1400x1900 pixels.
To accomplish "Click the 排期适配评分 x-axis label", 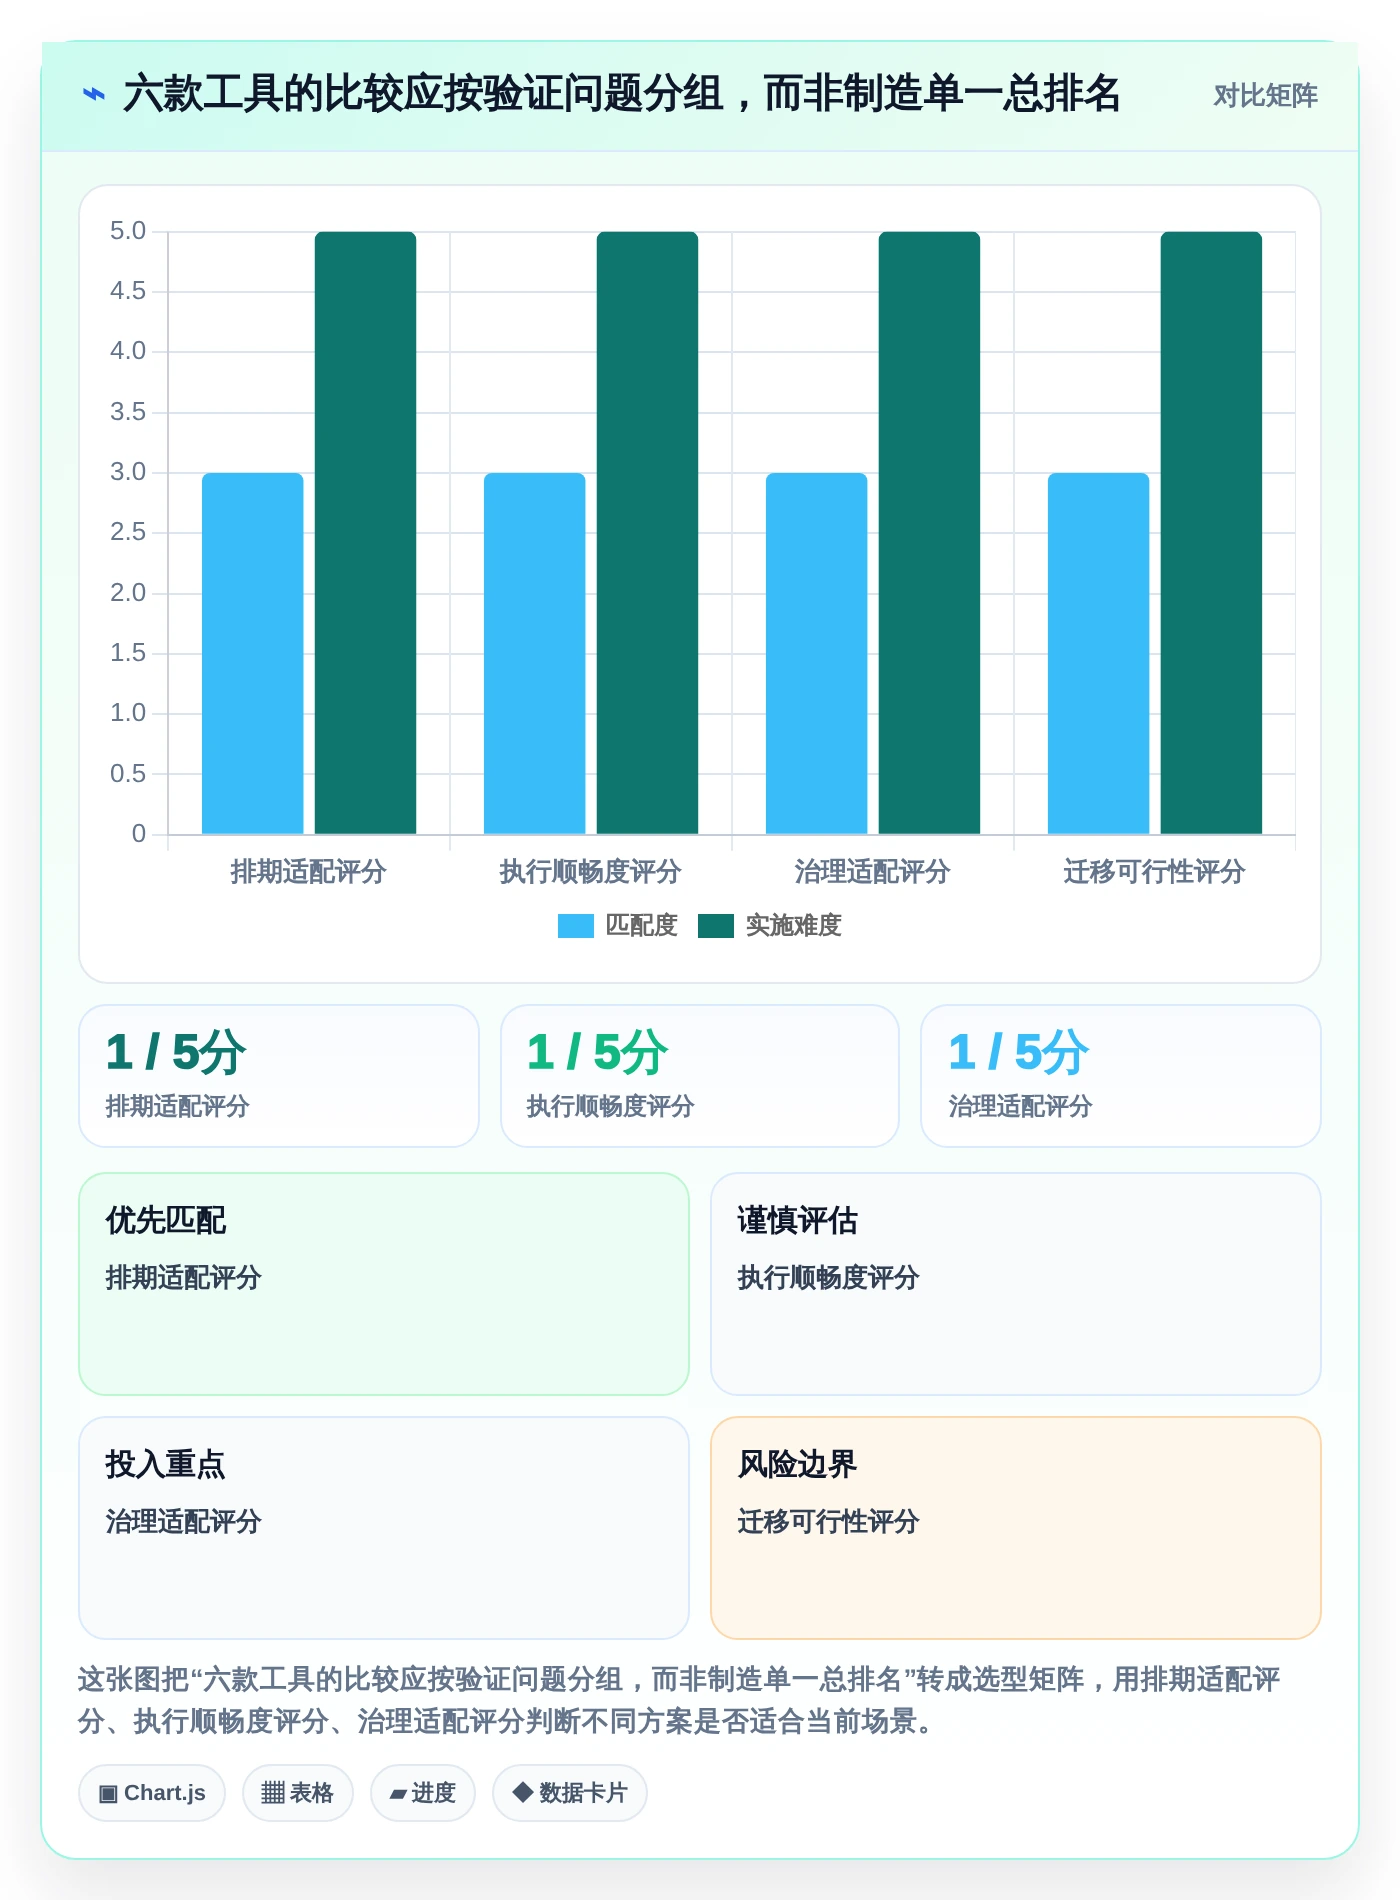I will click(309, 872).
